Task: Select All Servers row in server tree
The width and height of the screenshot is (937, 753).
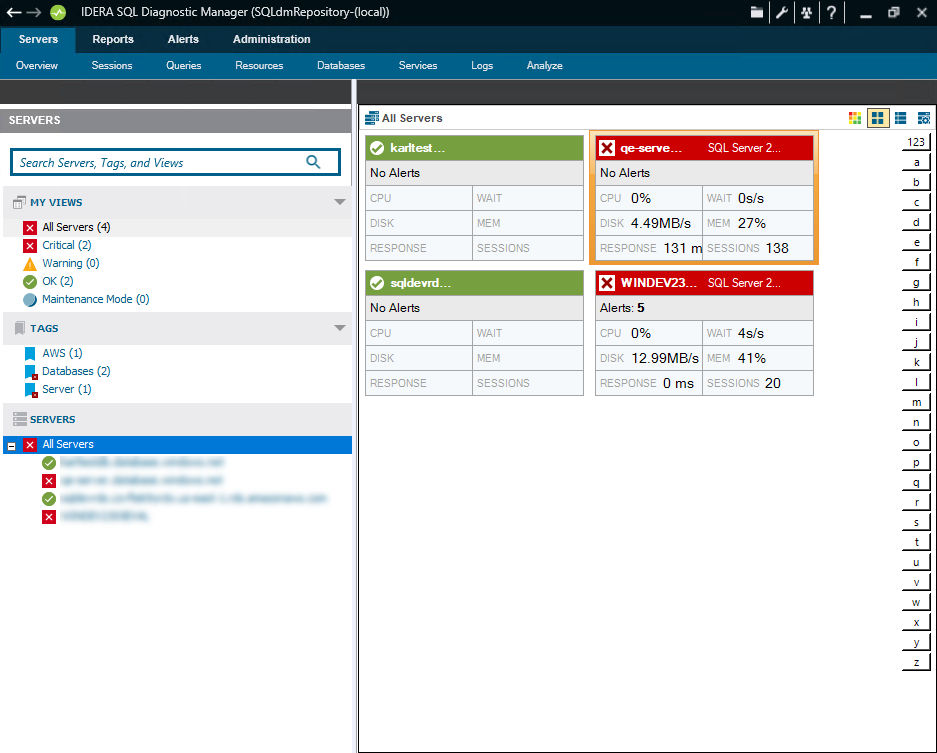Action: click(177, 445)
